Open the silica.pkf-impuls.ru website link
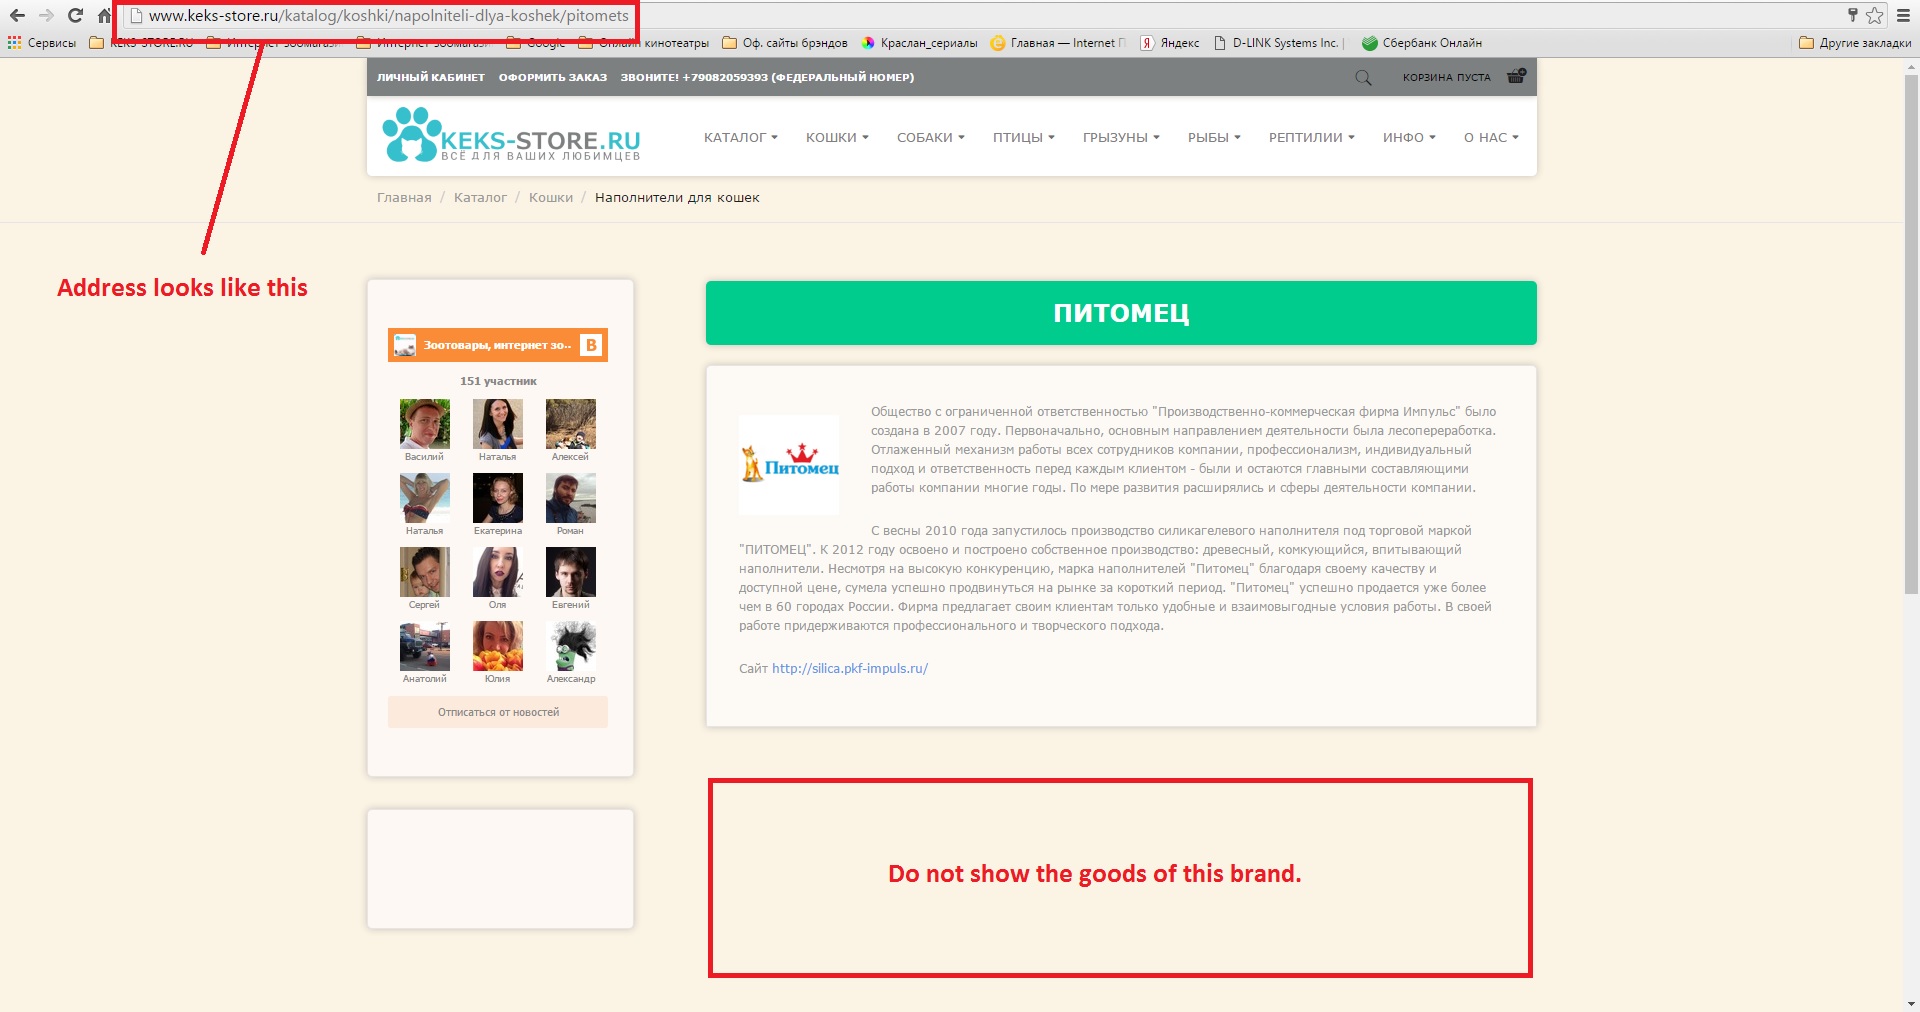 (x=850, y=669)
